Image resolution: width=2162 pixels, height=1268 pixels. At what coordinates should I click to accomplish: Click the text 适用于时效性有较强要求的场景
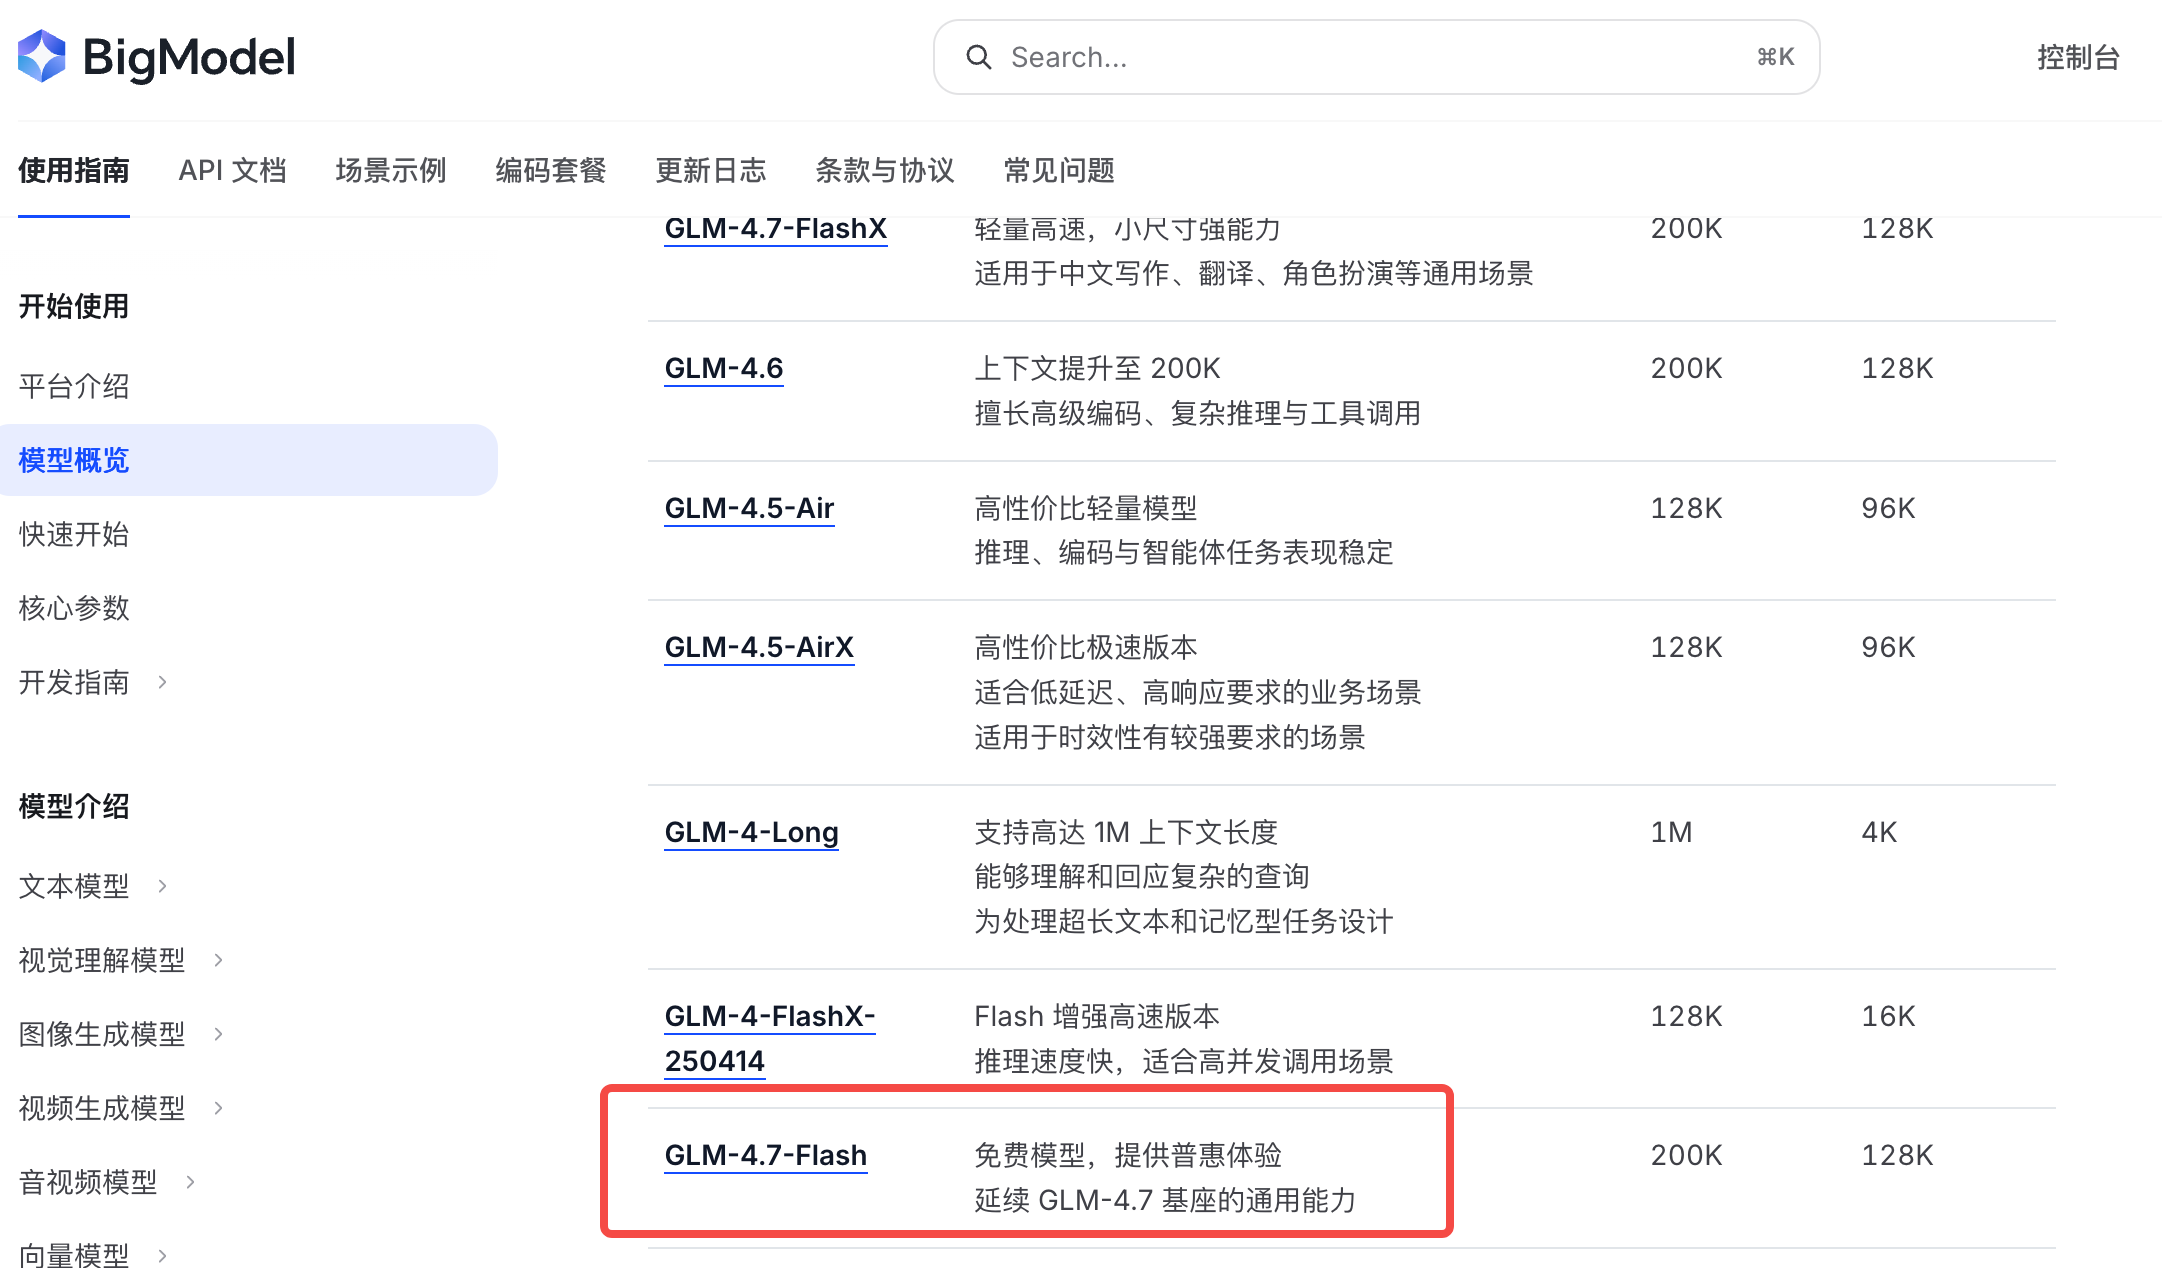1170,737
